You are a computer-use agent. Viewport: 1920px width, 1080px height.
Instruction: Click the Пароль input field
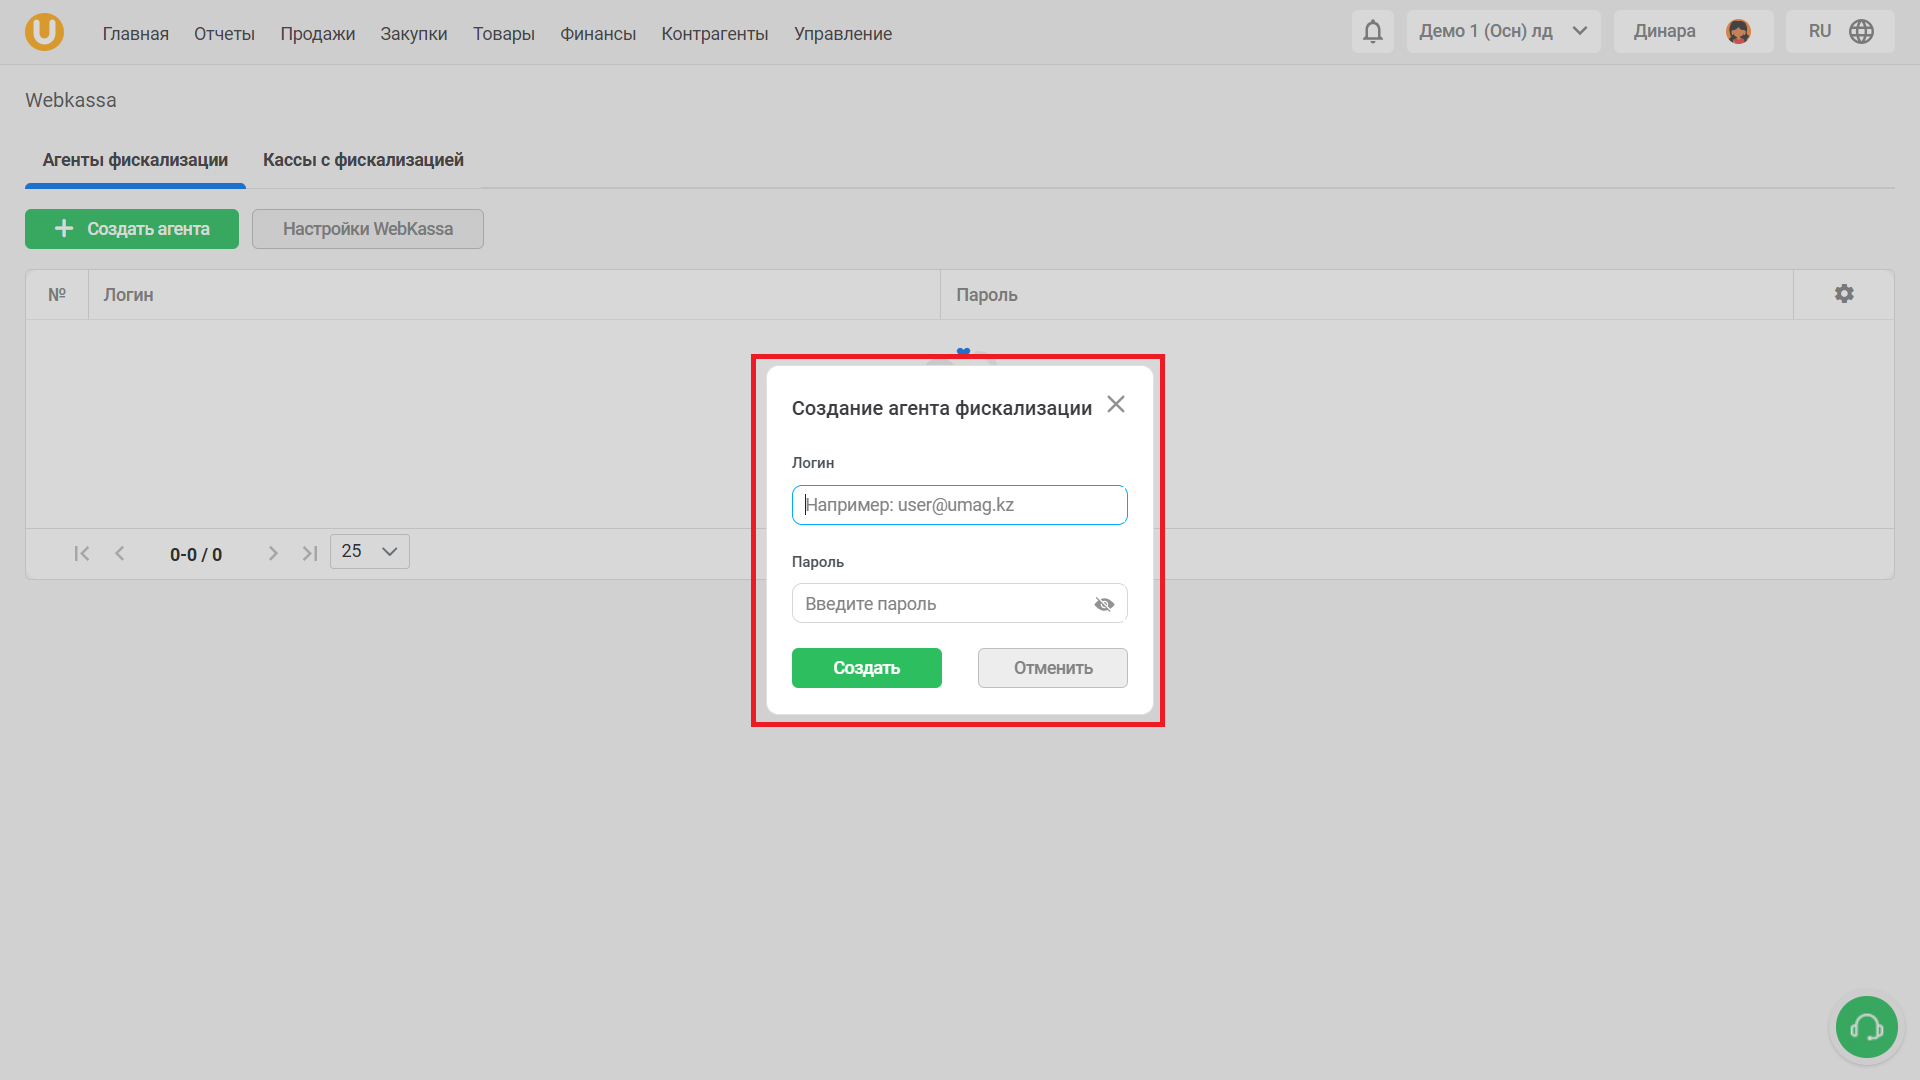pyautogui.click(x=940, y=604)
